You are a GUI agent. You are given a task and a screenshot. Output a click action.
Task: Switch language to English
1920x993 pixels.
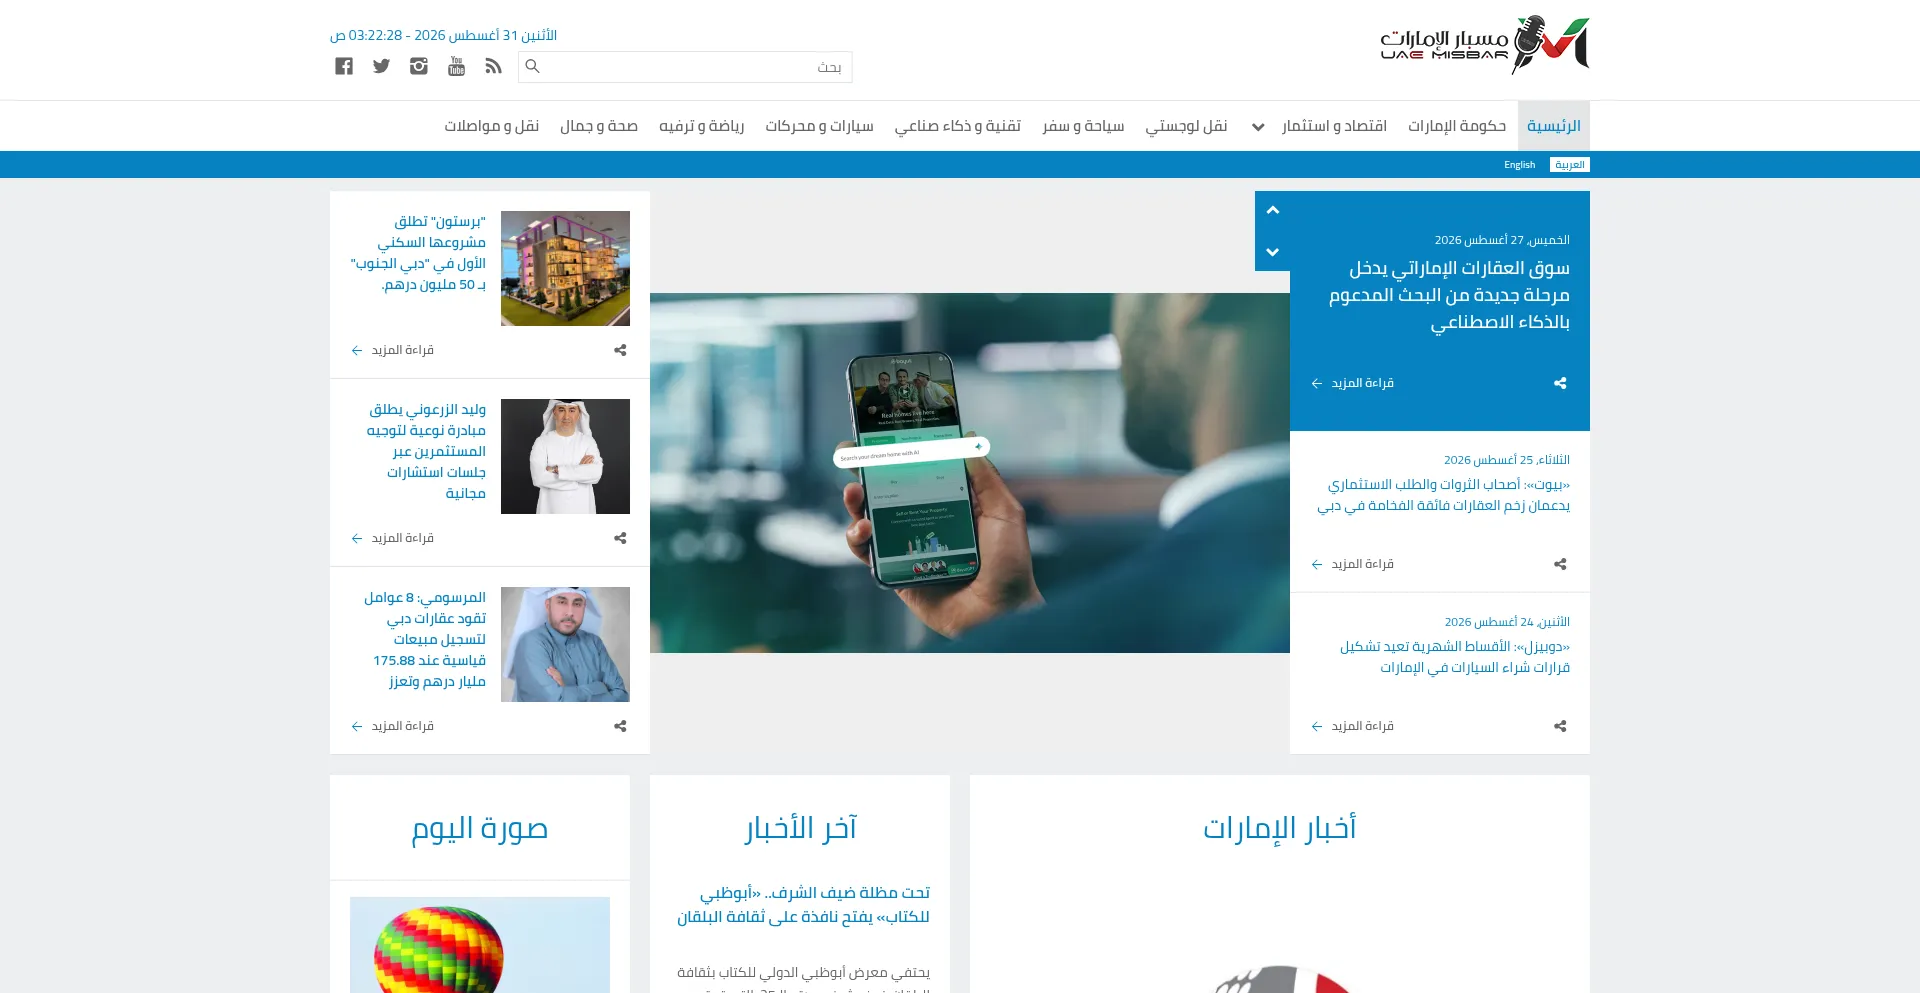(x=1519, y=165)
